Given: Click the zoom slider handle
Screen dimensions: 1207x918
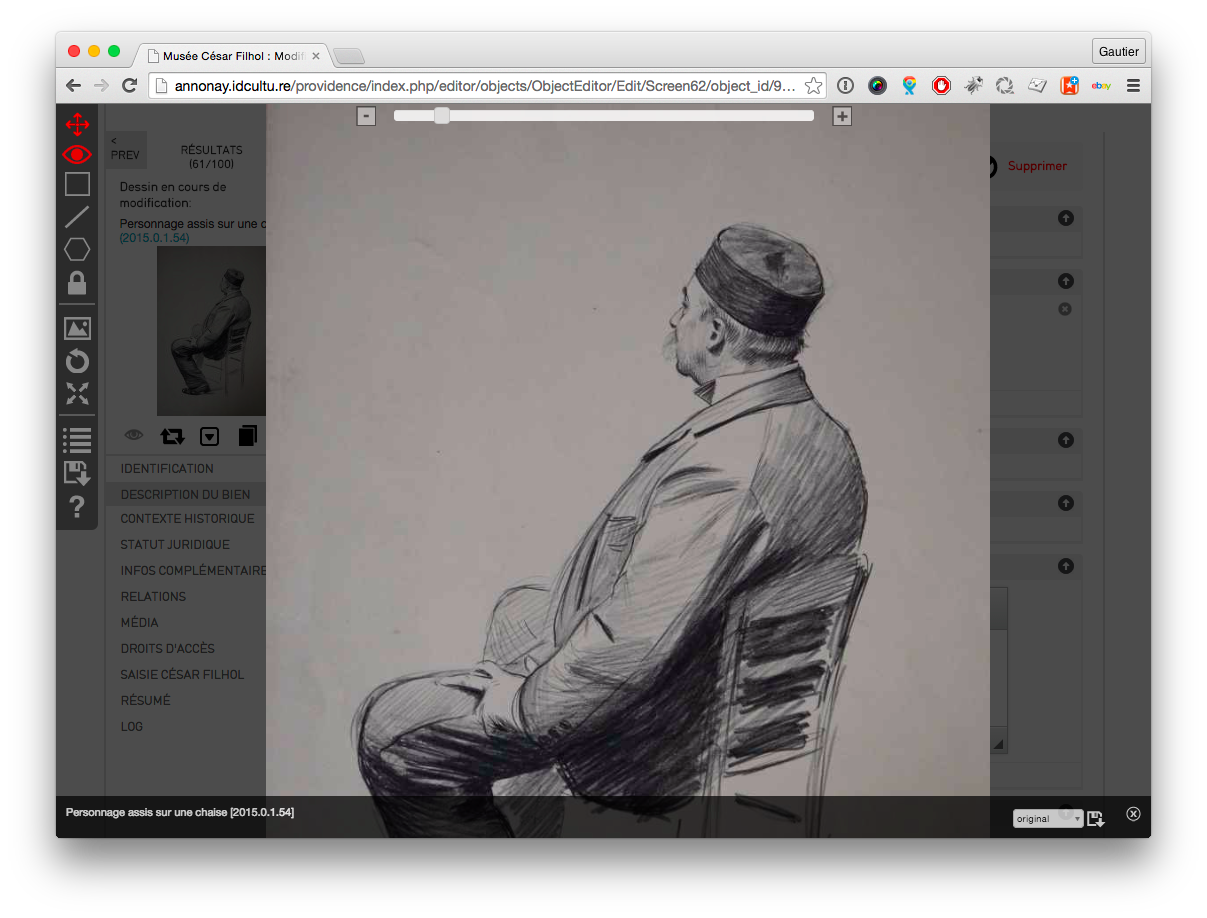Looking at the screenshot, I should tap(442, 116).
